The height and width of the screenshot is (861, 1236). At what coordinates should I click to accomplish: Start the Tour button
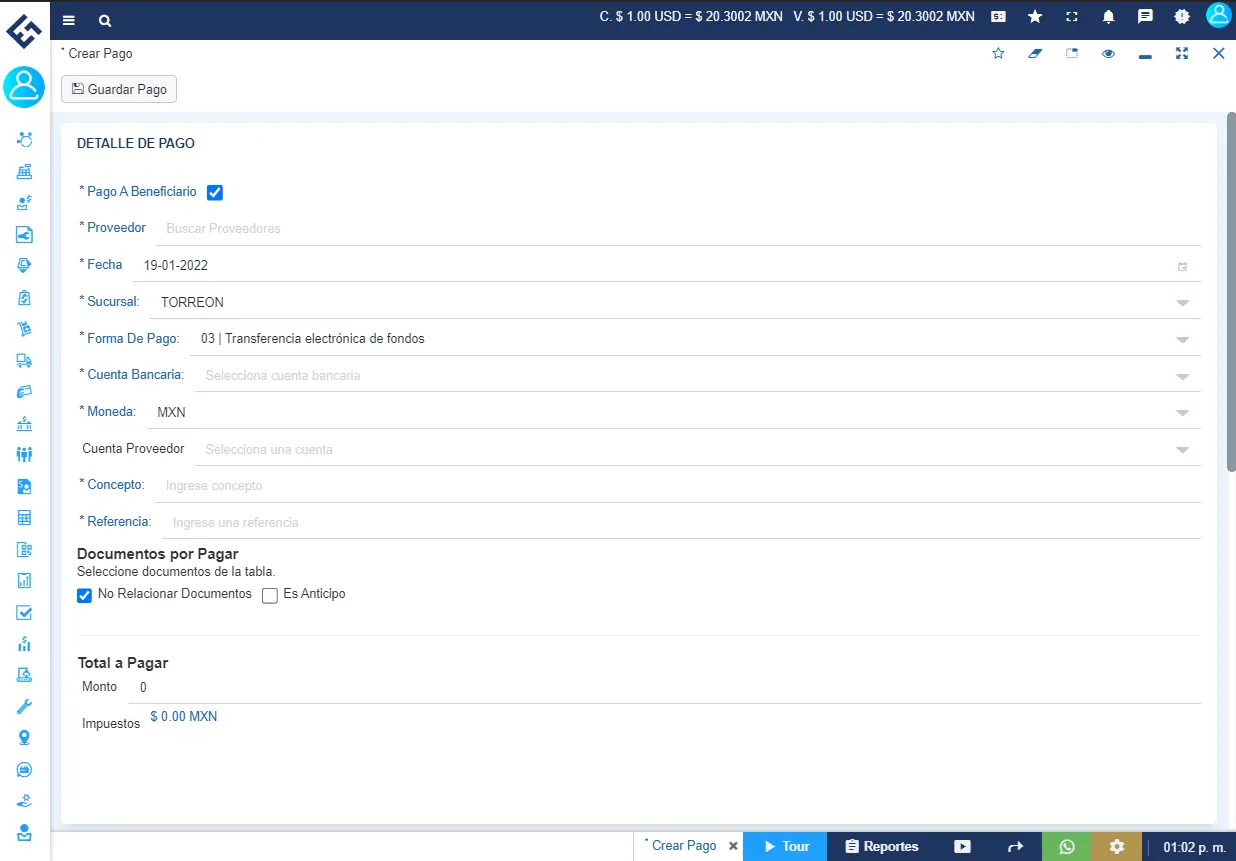pyautogui.click(x=785, y=846)
